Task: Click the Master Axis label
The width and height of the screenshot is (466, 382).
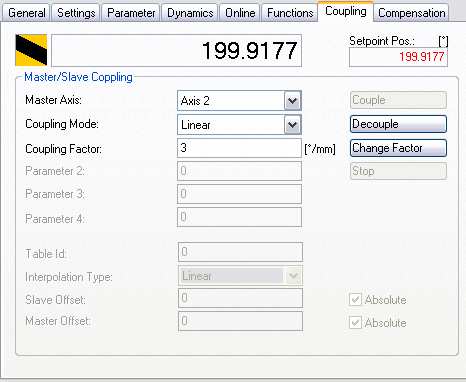Action: coord(53,100)
